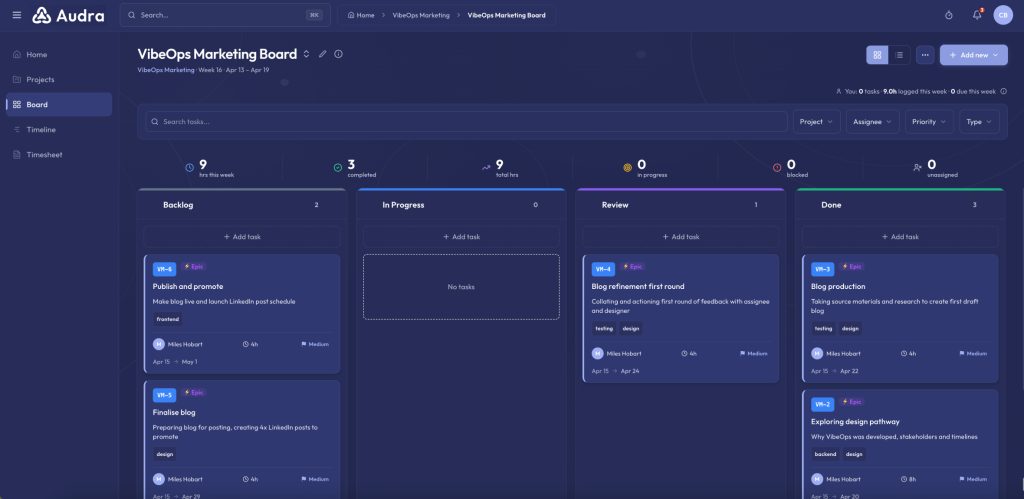Click the unassigned stat person icon
Viewport: 1024px width, 499px height.
[x=918, y=168]
